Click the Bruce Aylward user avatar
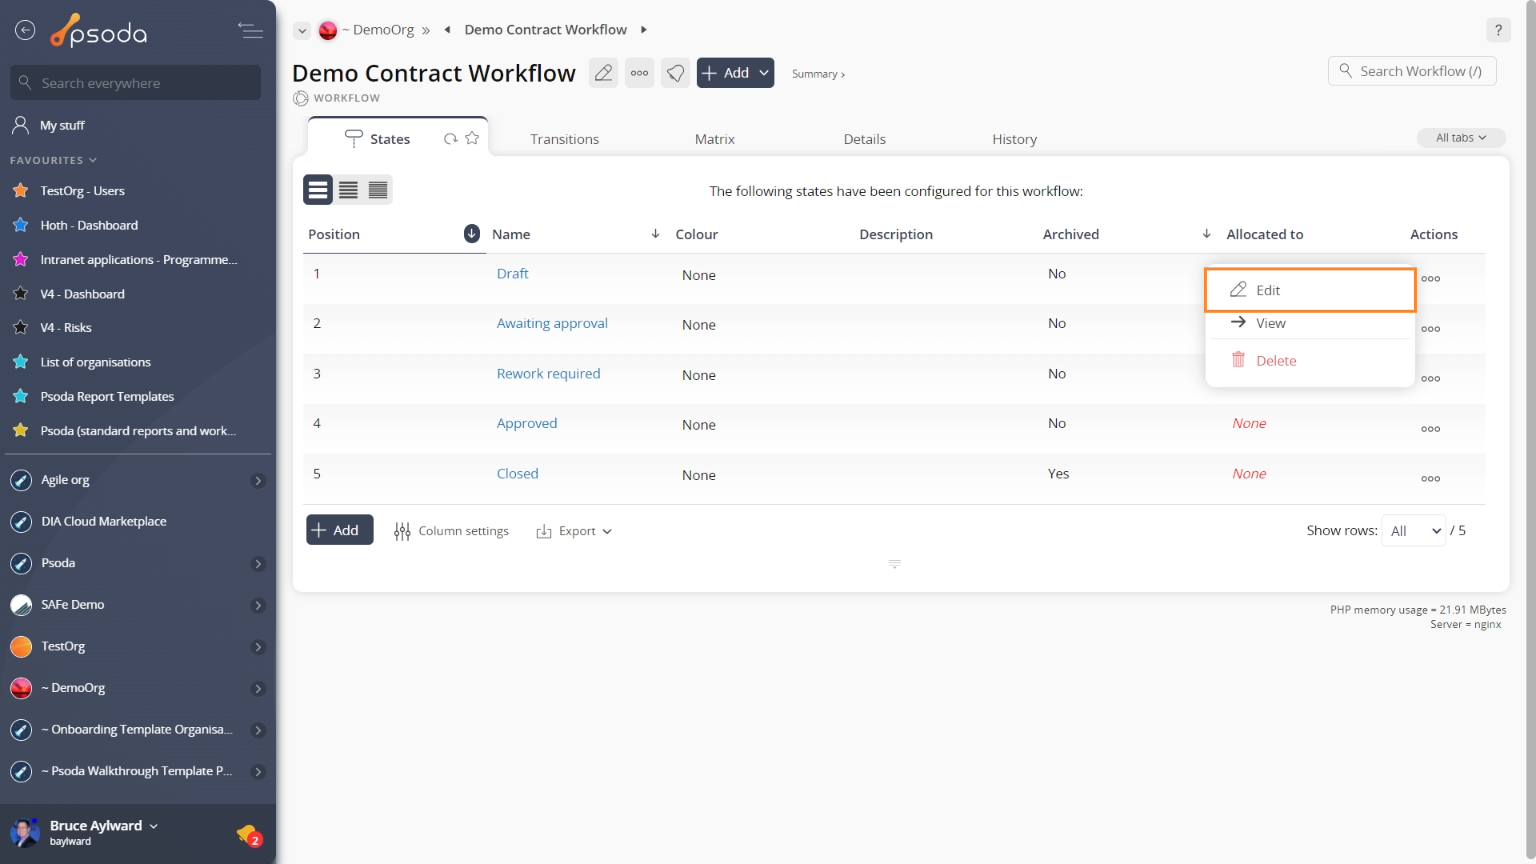This screenshot has width=1536, height=864. click(24, 832)
